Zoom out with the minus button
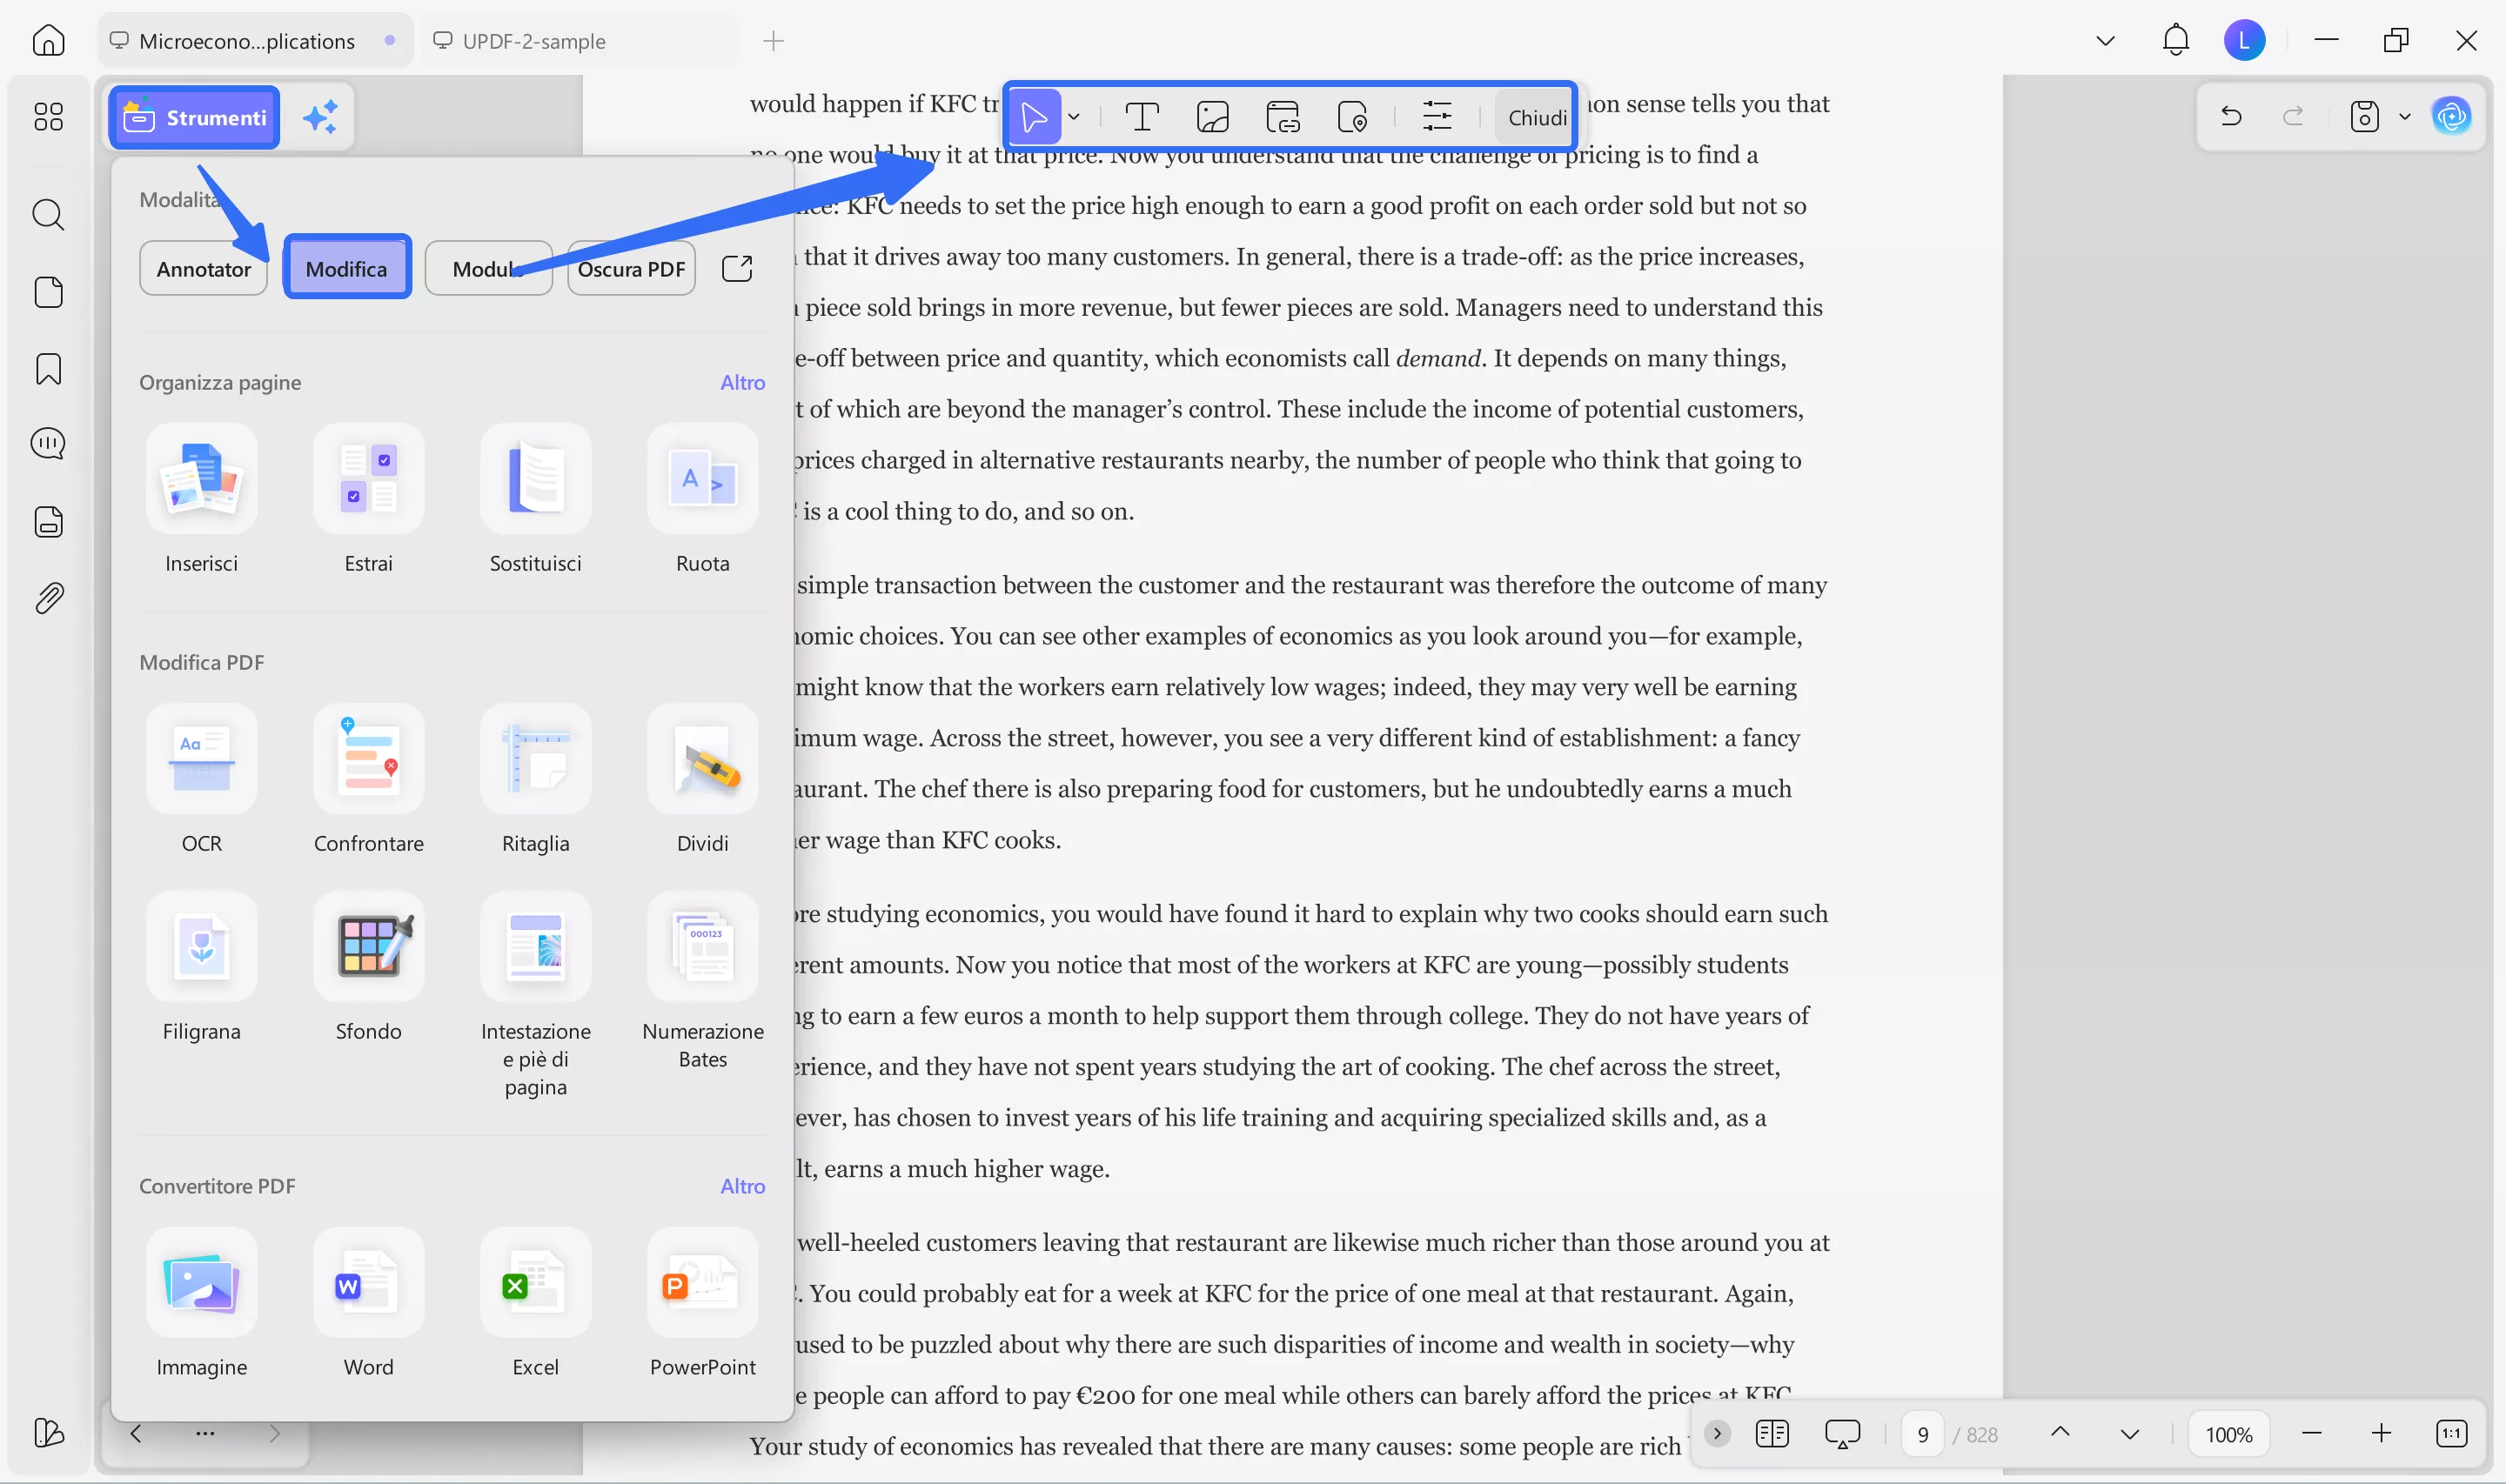 [x=2310, y=1433]
